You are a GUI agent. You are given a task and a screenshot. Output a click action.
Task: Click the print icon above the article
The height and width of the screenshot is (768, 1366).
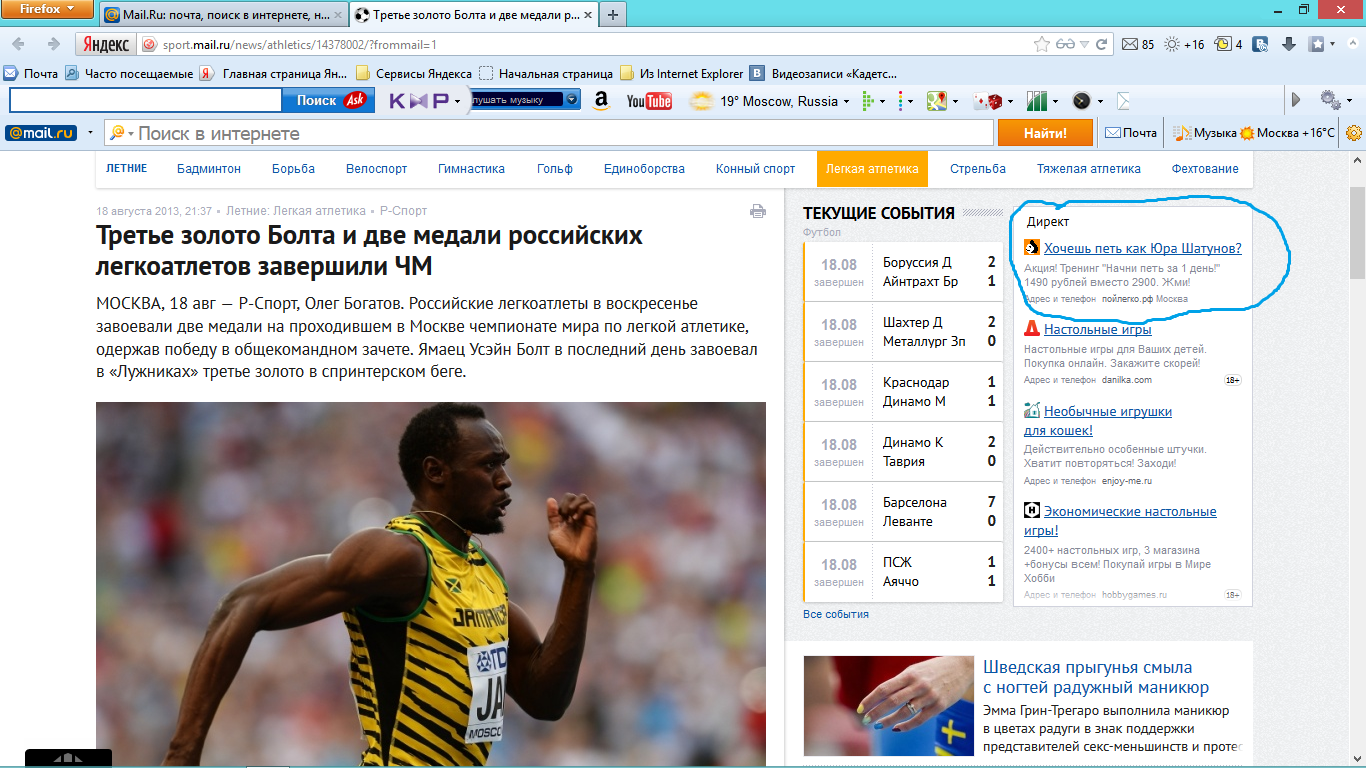758,211
